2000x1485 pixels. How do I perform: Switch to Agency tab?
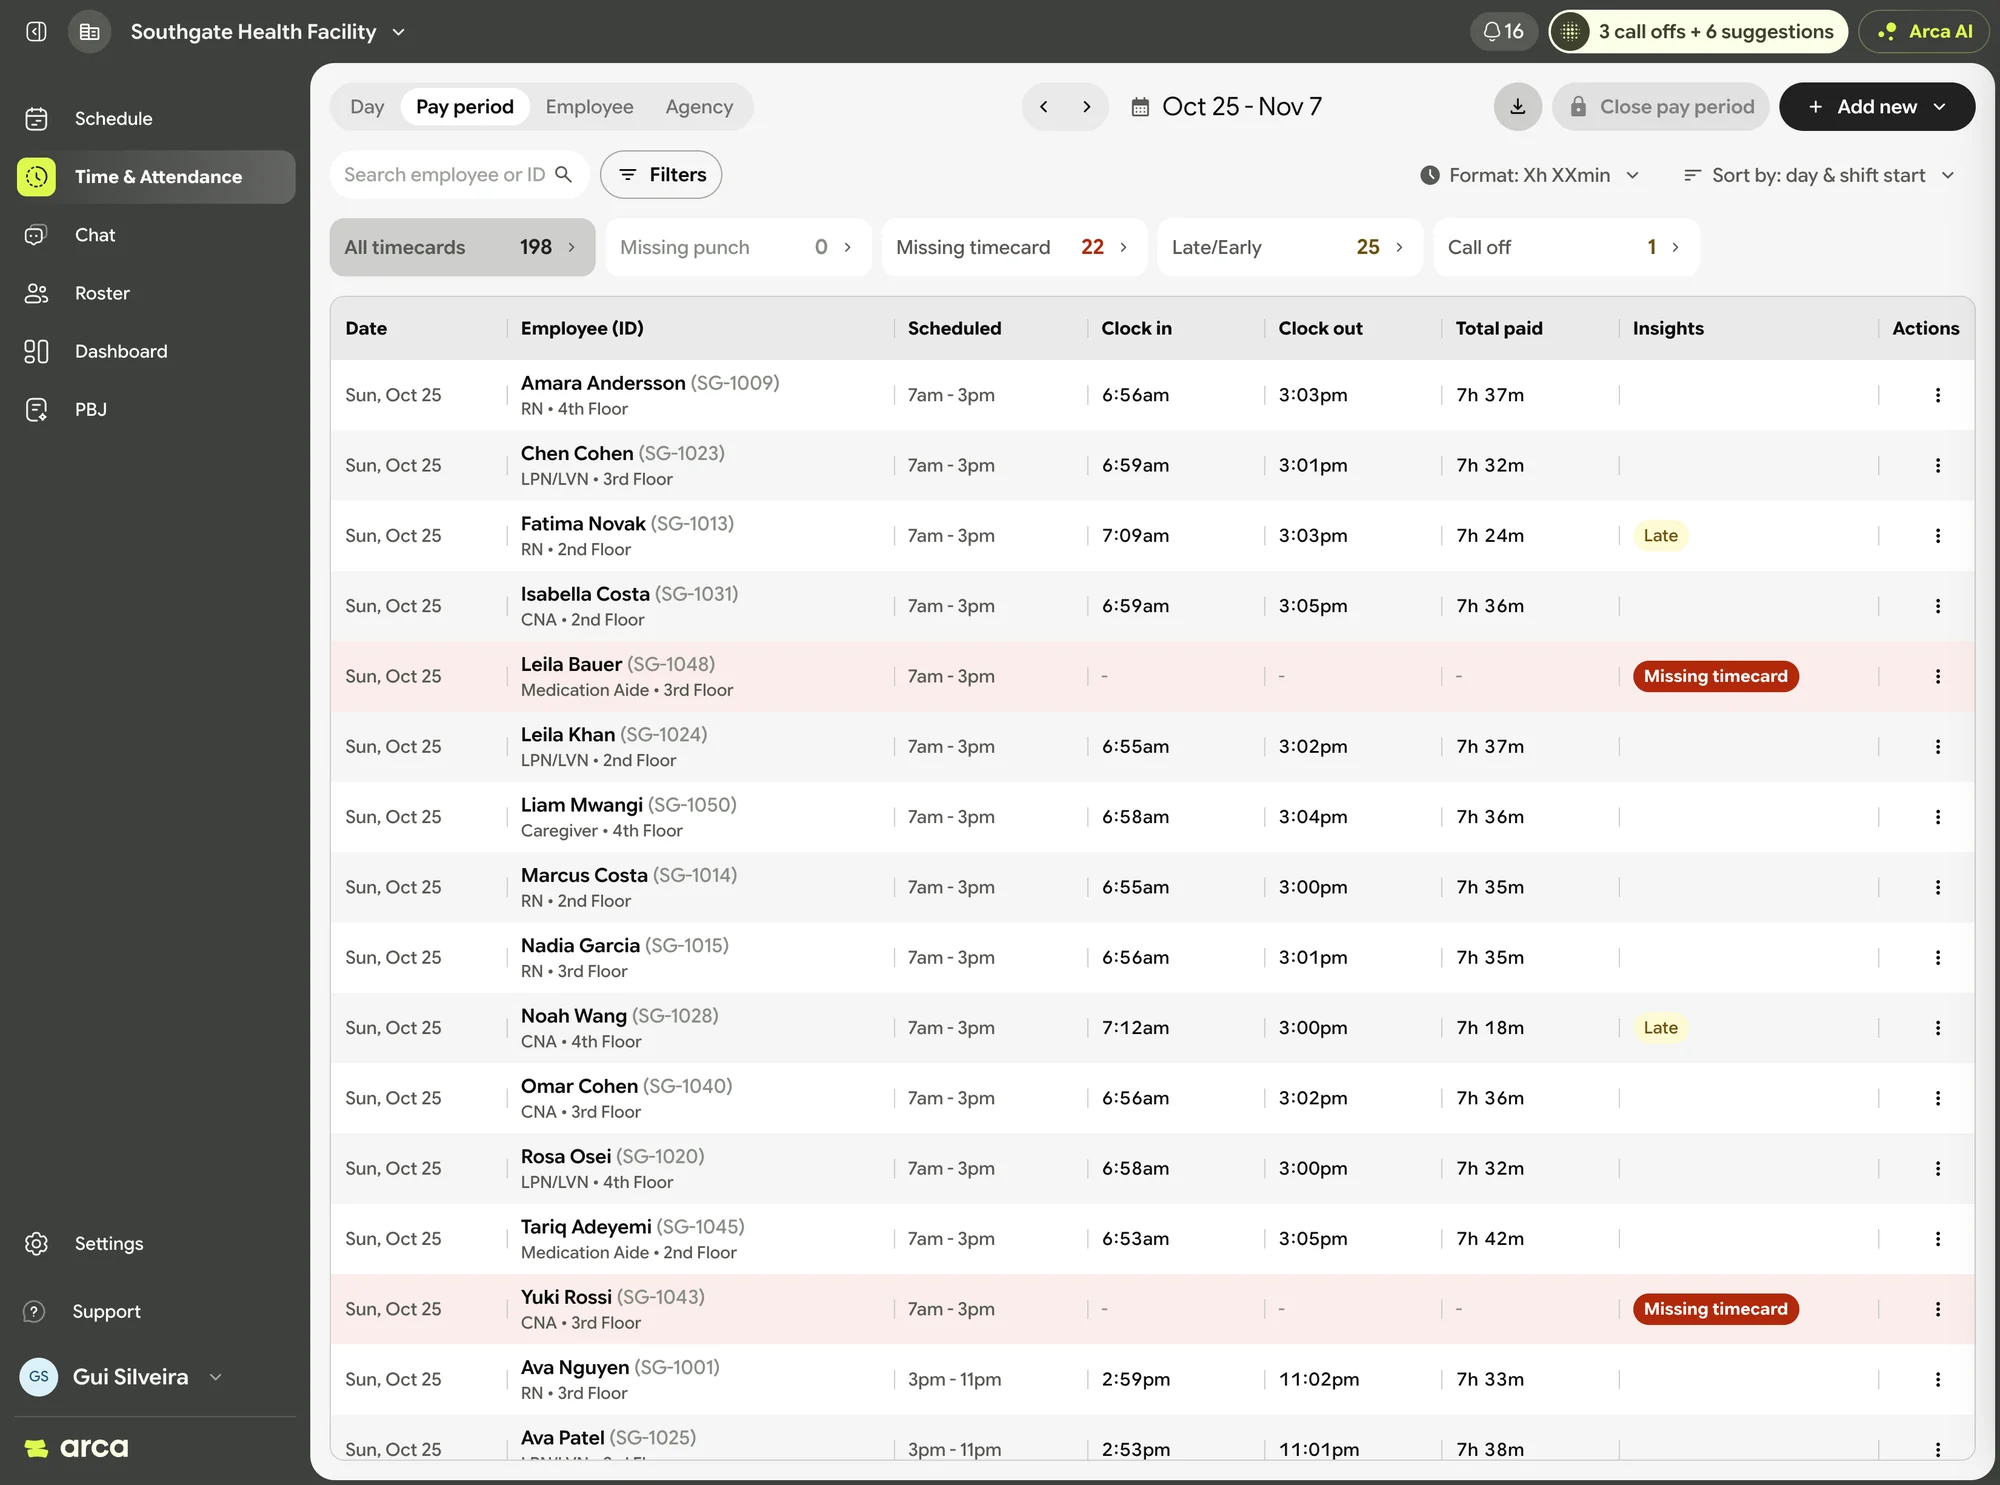pyautogui.click(x=699, y=107)
